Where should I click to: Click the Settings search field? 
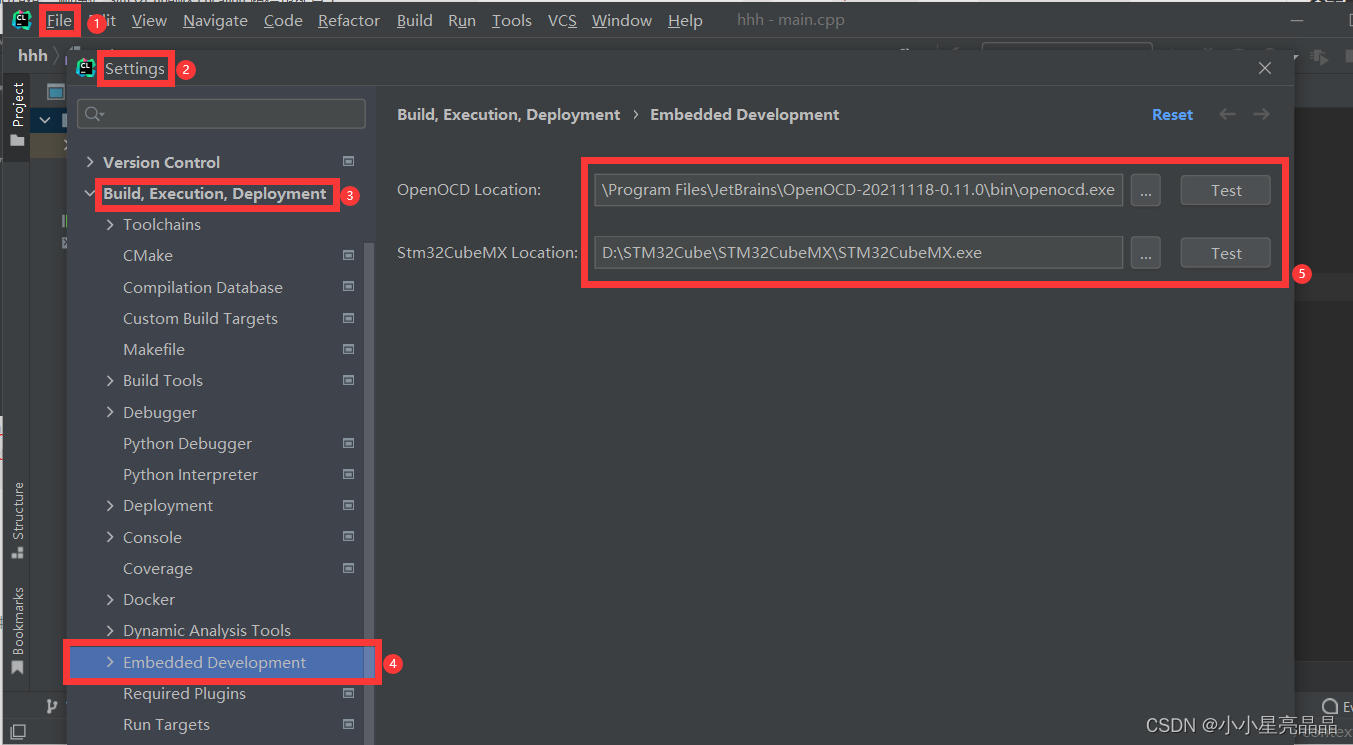(x=221, y=114)
